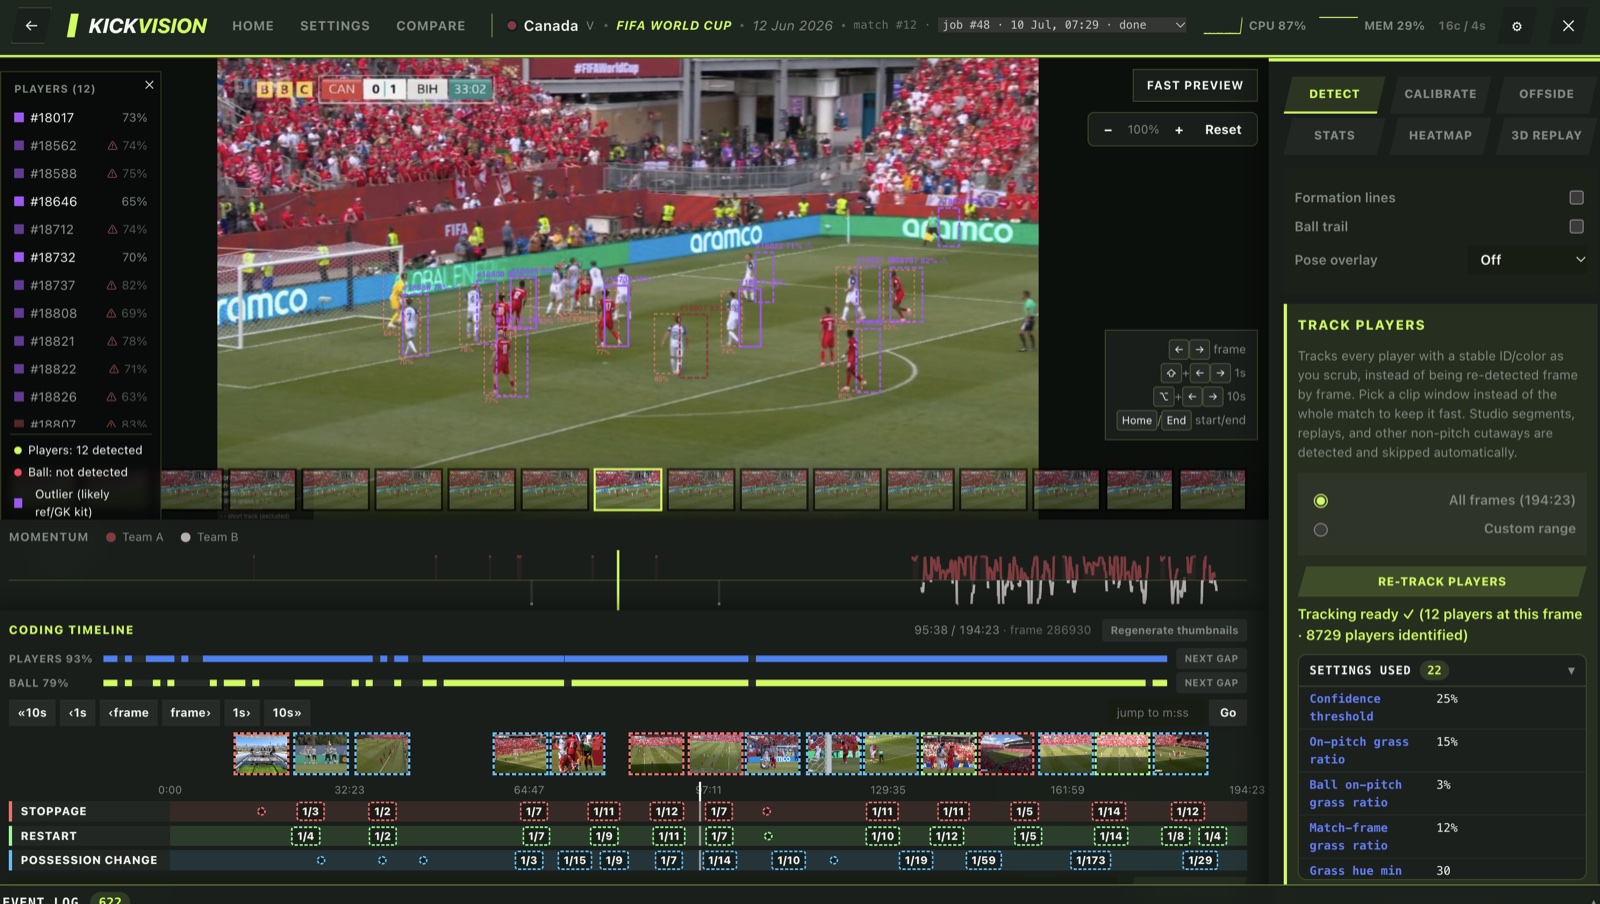Click the End key in shortcuts box
Image resolution: width=1600 pixels, height=904 pixels.
(x=1176, y=421)
